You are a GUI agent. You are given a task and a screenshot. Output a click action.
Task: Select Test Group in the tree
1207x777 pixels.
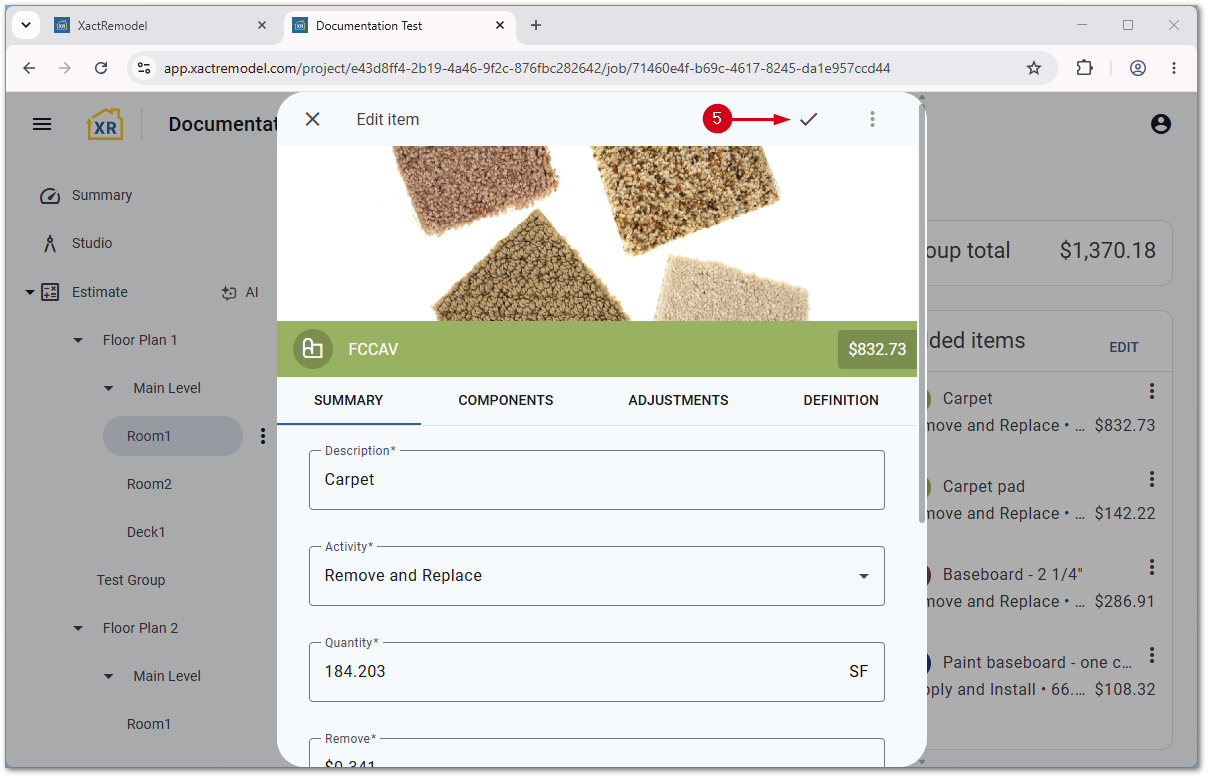click(131, 580)
